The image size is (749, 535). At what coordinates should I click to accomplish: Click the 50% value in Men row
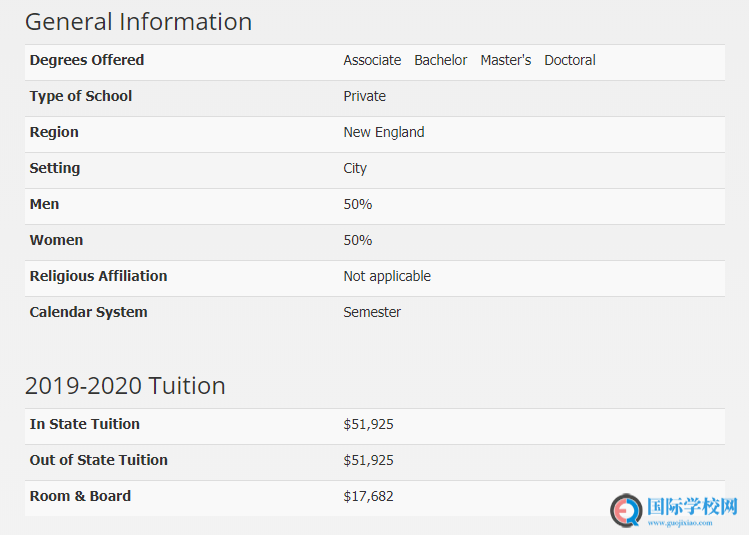[x=358, y=204]
